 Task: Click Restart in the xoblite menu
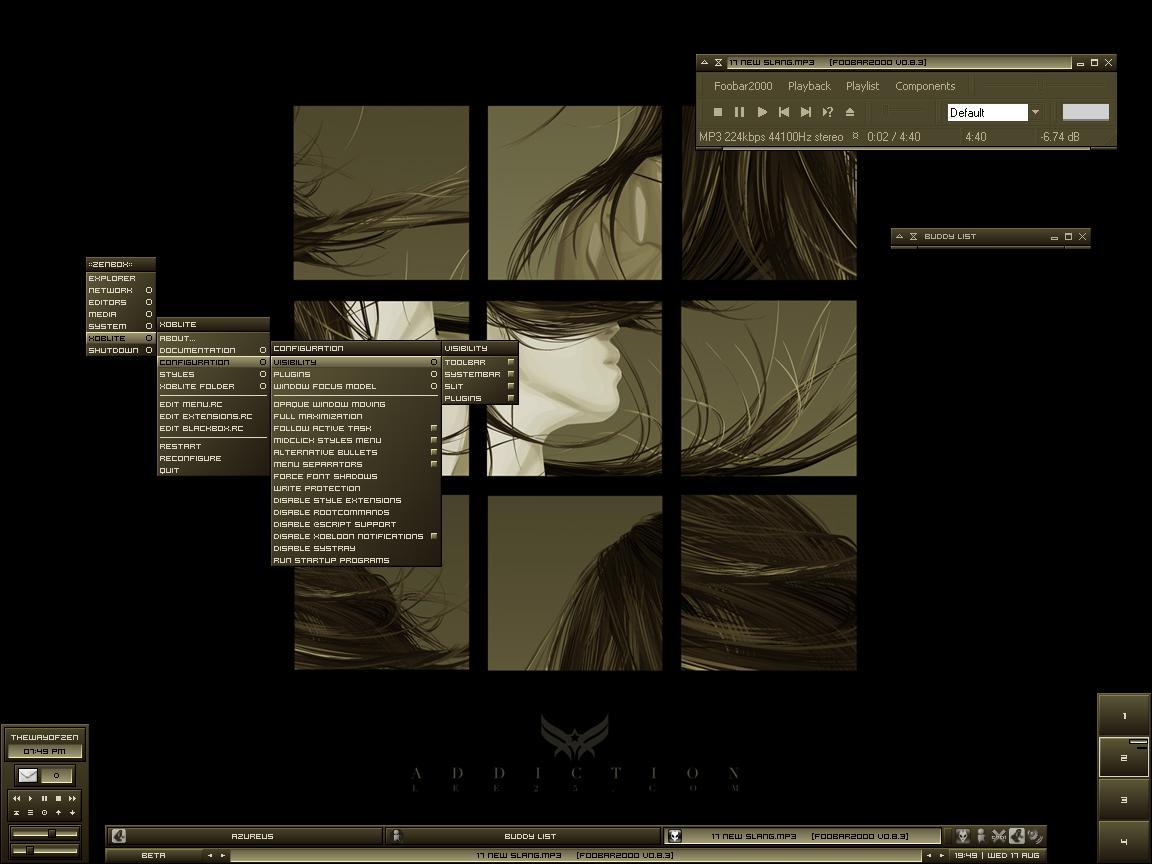[213, 446]
